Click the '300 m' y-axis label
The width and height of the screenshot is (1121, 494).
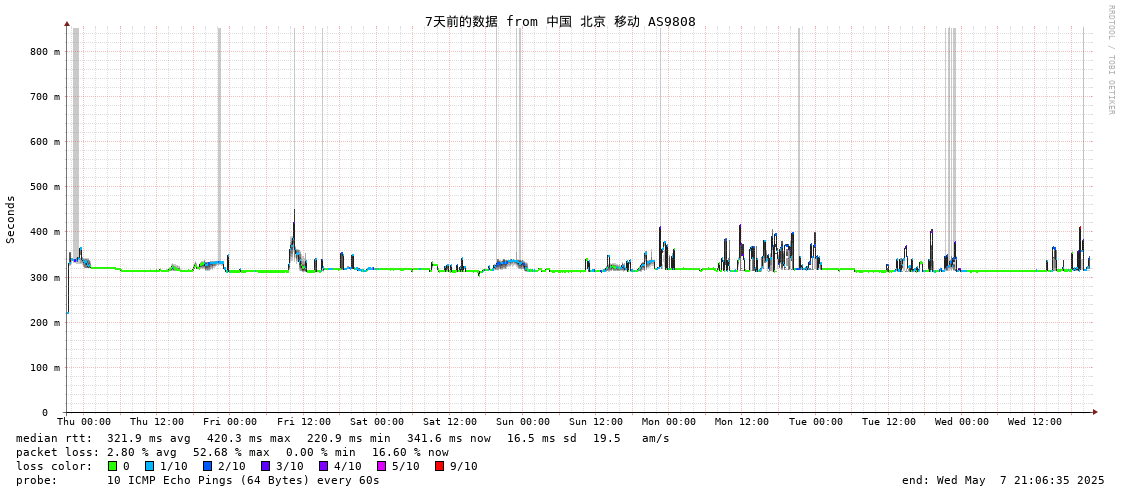pyautogui.click(x=45, y=277)
